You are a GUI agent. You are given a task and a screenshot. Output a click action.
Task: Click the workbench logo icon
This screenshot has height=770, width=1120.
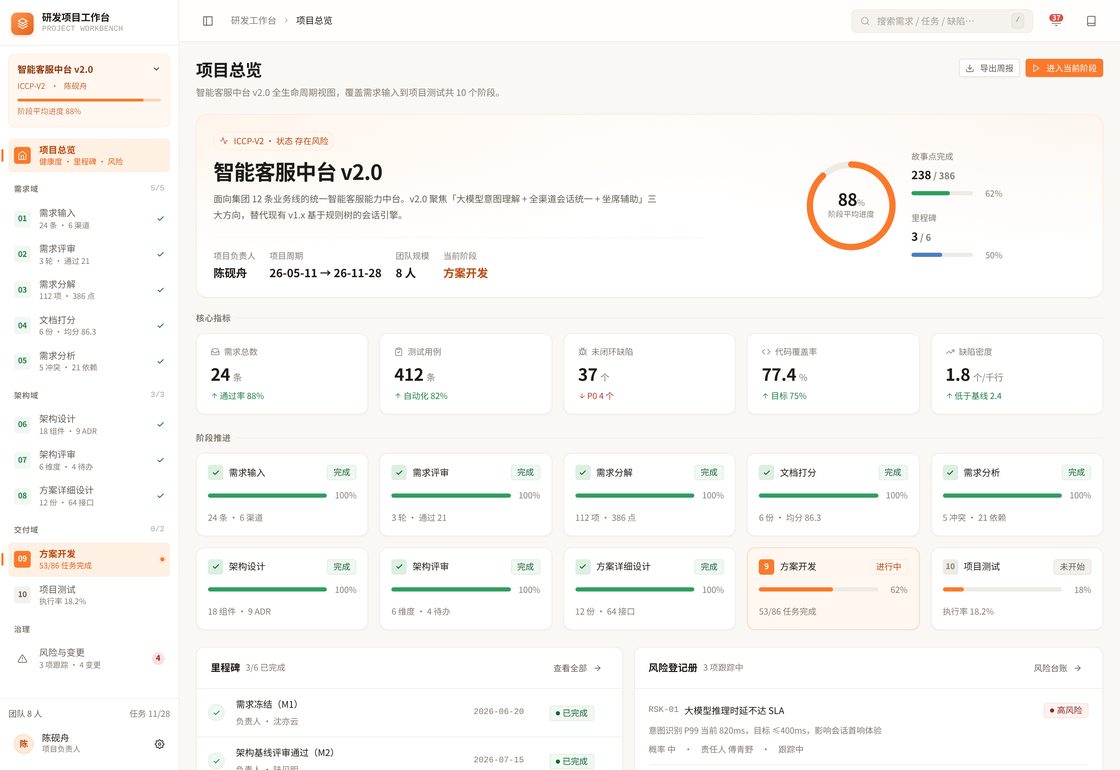(x=22, y=23)
